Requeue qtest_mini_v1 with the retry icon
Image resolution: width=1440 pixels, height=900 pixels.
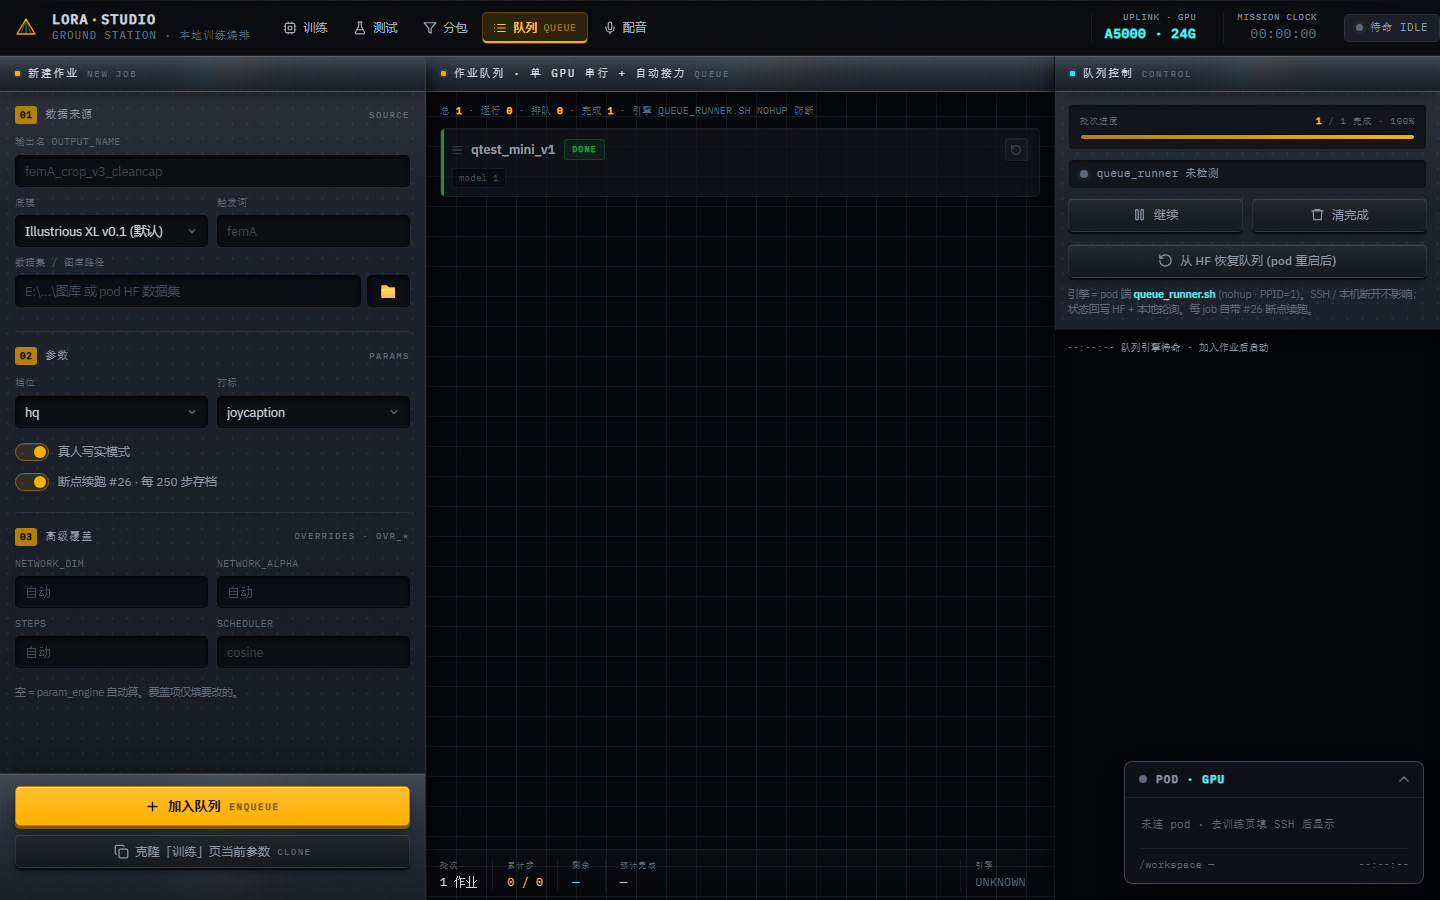point(1016,150)
